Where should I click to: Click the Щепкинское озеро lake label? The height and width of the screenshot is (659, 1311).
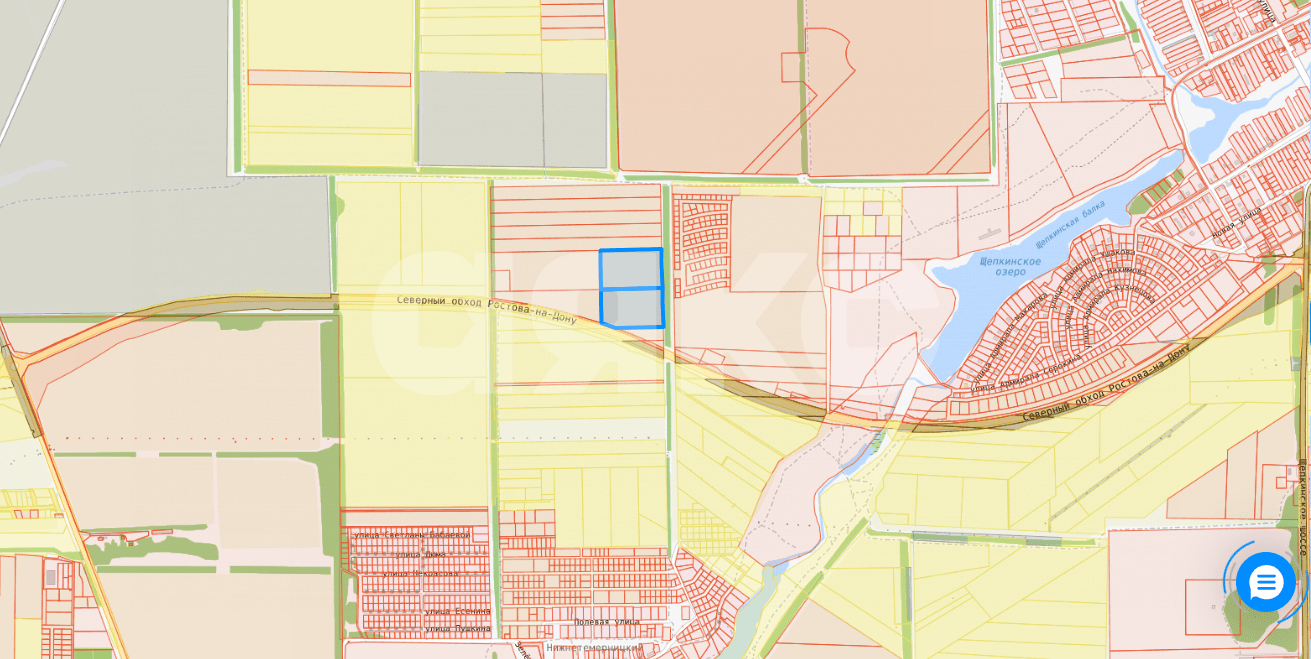click(1010, 266)
